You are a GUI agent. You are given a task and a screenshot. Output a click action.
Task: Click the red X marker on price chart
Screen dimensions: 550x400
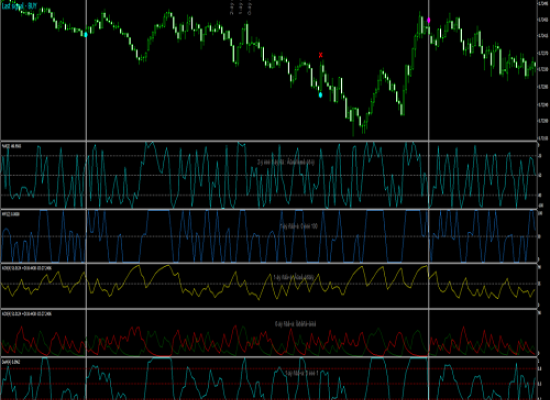[321, 55]
